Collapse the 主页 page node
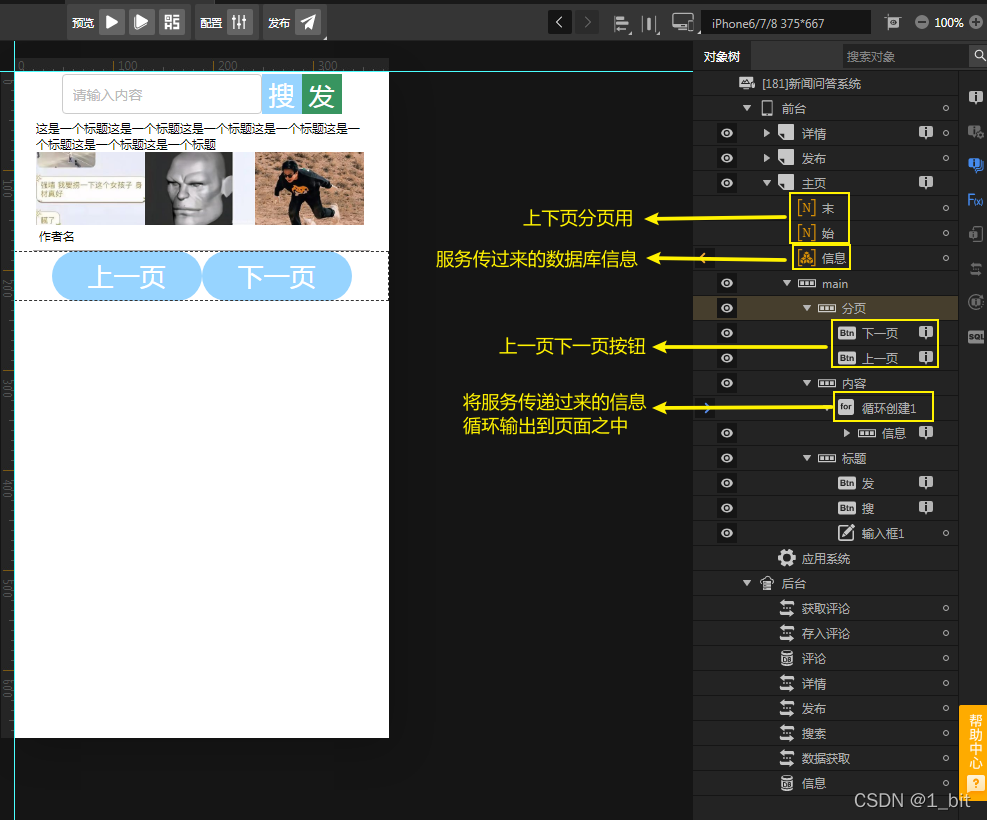The width and height of the screenshot is (987, 820). 767,183
